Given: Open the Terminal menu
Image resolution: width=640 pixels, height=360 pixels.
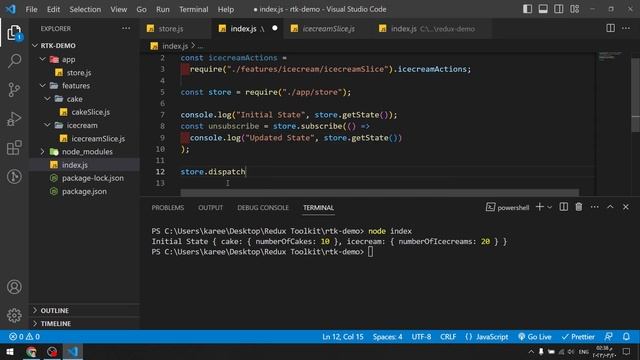Looking at the screenshot, I should [193, 9].
